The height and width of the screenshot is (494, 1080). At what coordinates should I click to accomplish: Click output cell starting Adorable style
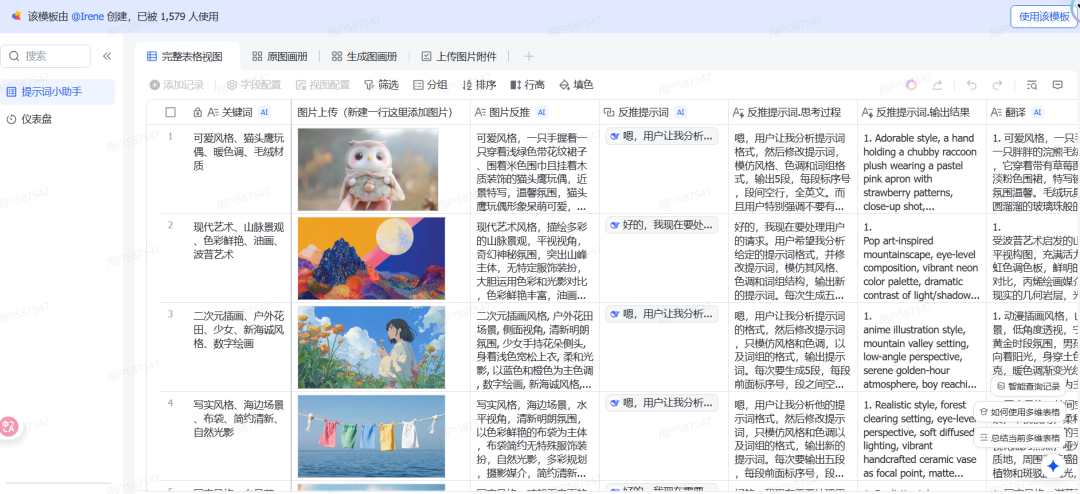click(x=922, y=169)
